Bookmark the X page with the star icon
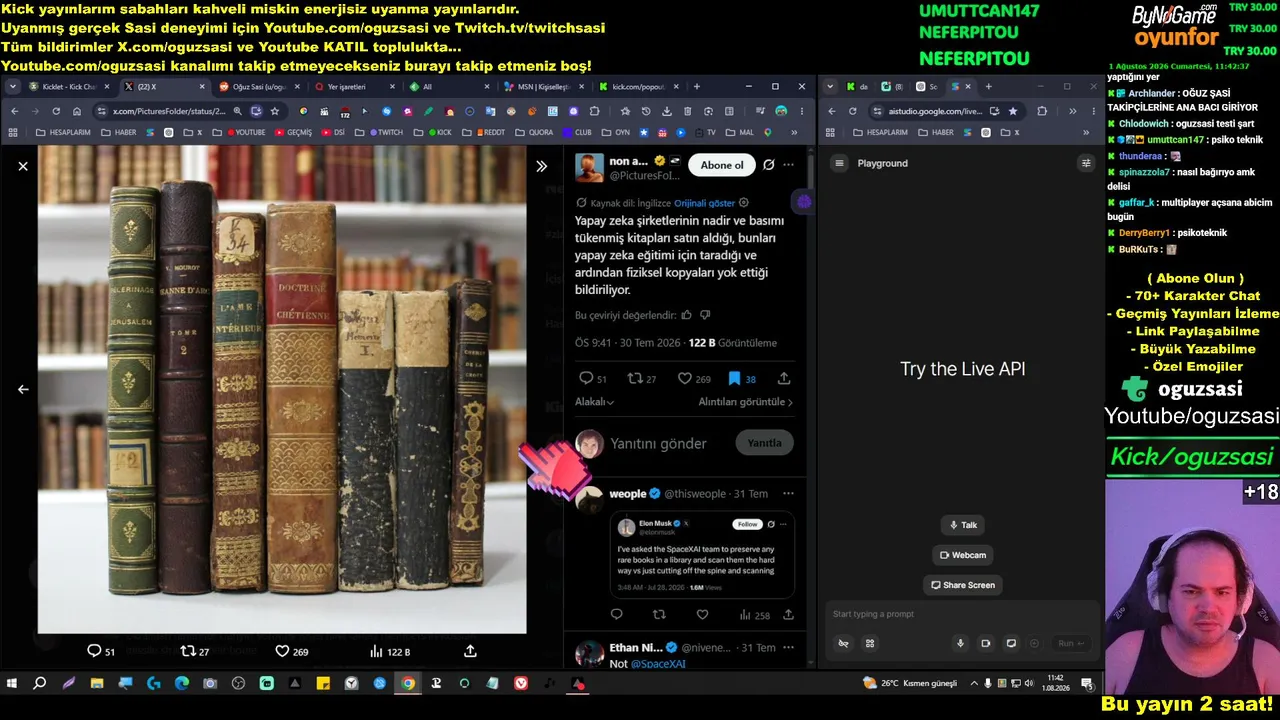The image size is (1280, 720). tap(275, 111)
